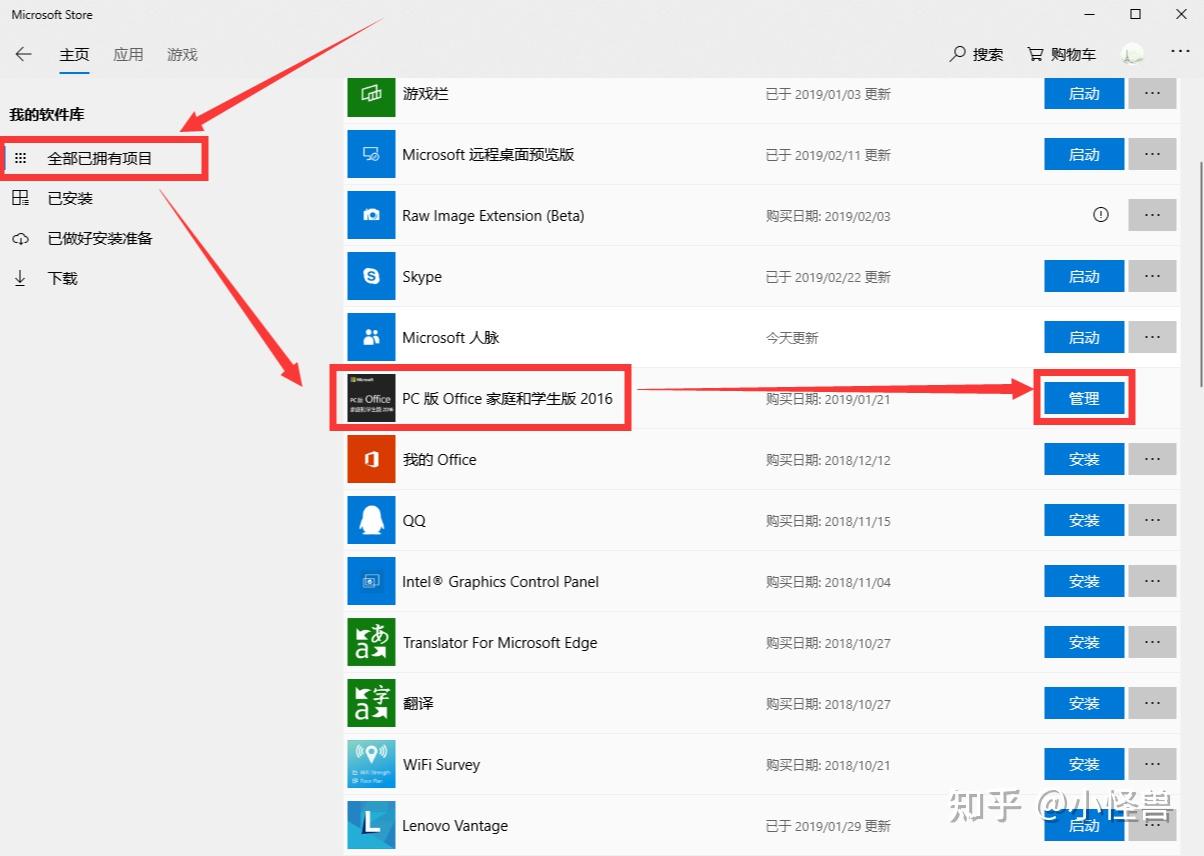Open more options for Skype
This screenshot has height=856, width=1204.
point(1152,277)
